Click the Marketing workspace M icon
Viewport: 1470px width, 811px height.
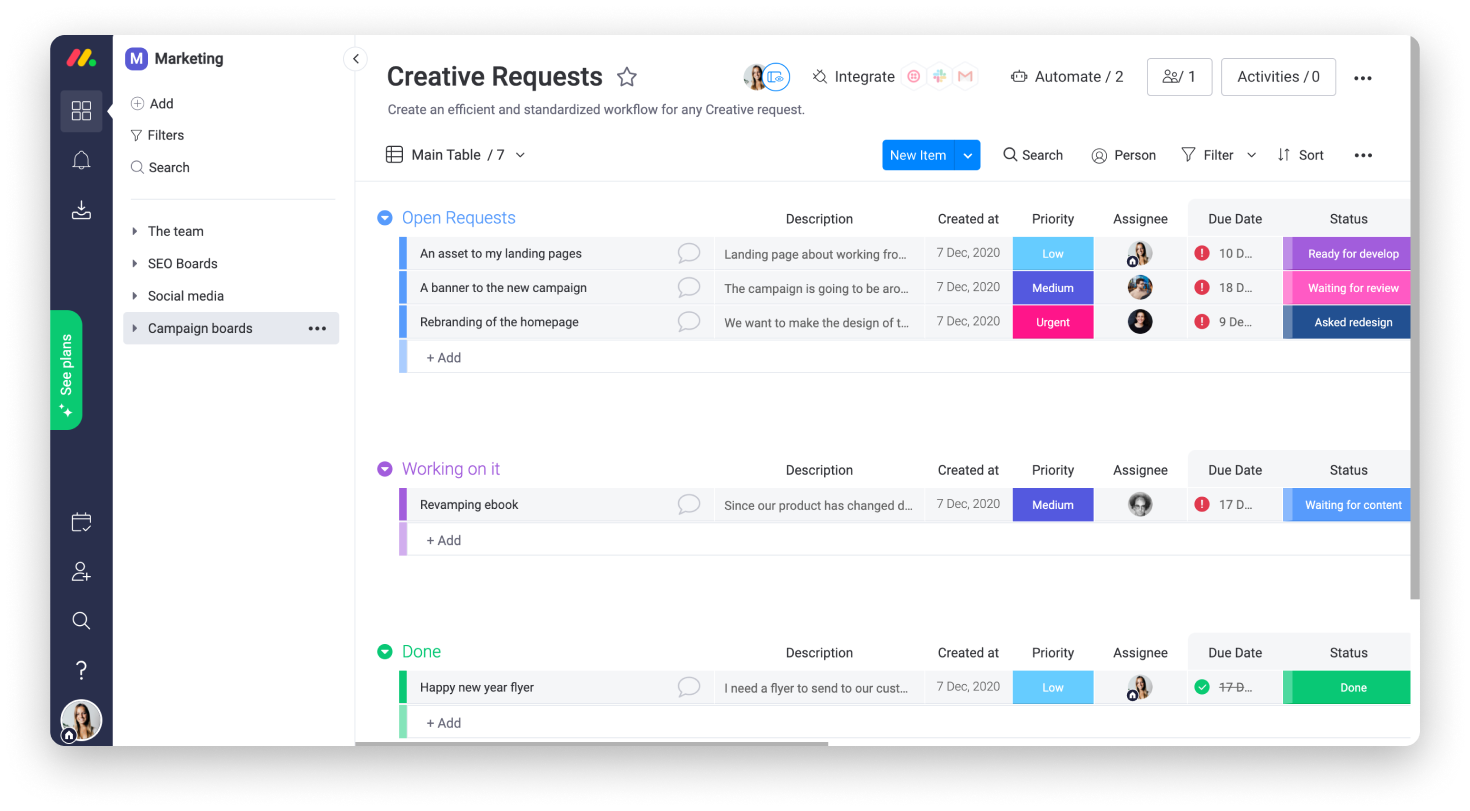point(136,59)
